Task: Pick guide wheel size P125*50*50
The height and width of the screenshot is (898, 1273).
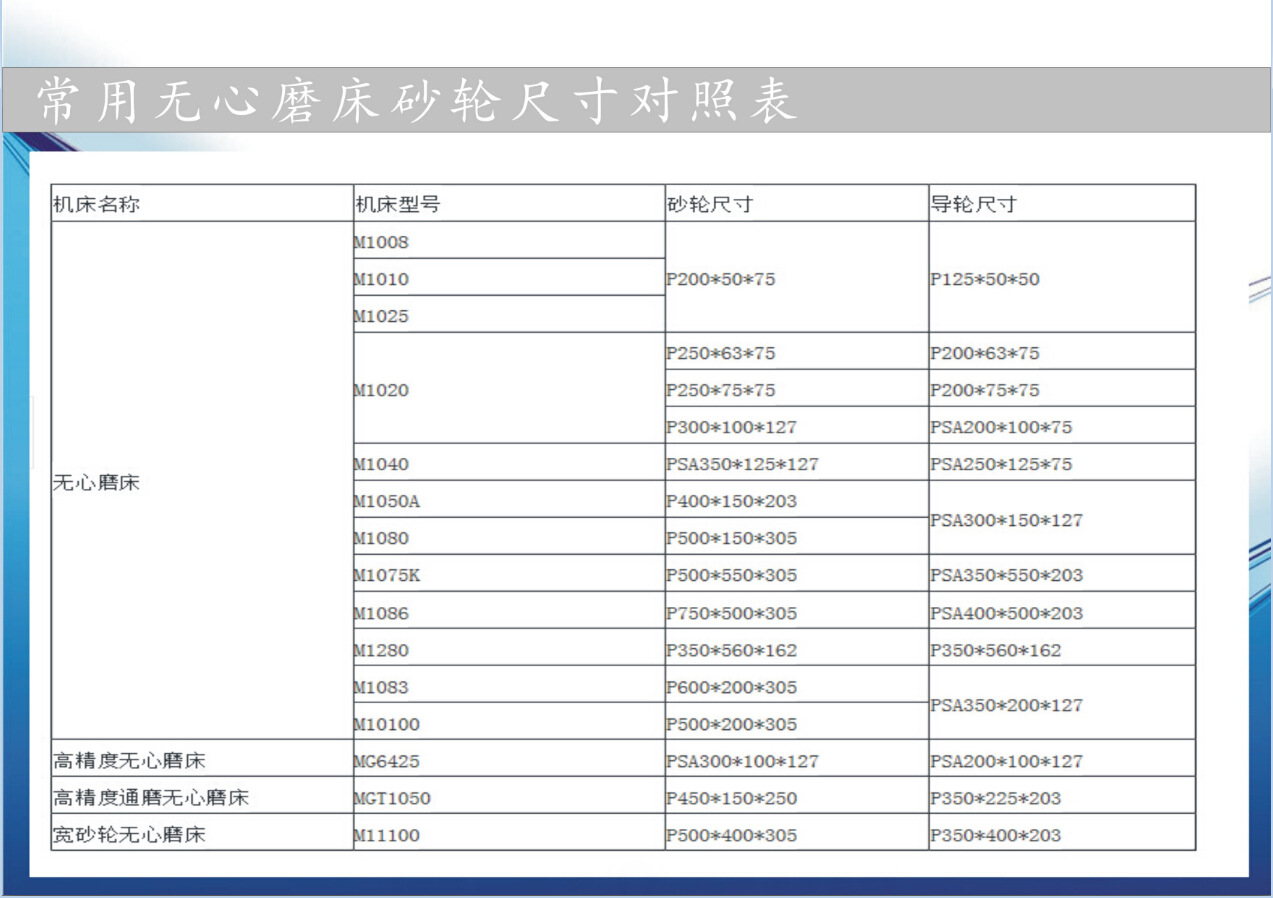Action: (1062, 277)
